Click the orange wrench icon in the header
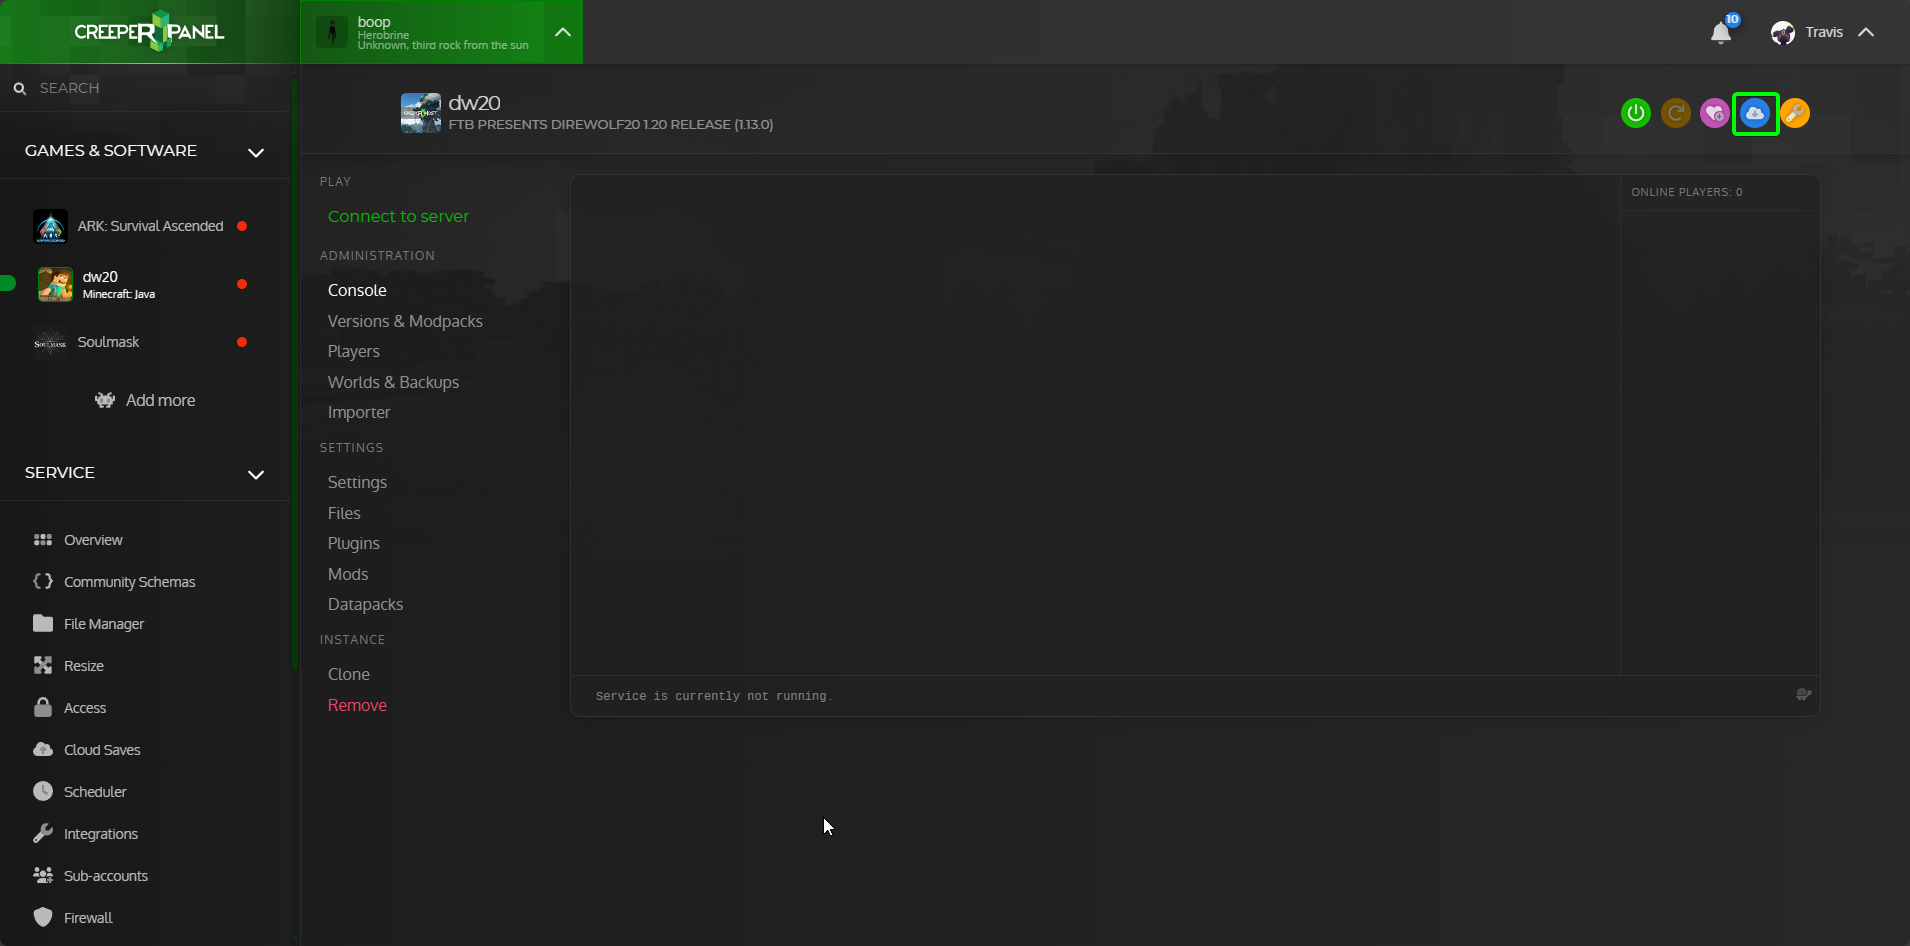Screen dimensions: 1910x946 point(1795,113)
